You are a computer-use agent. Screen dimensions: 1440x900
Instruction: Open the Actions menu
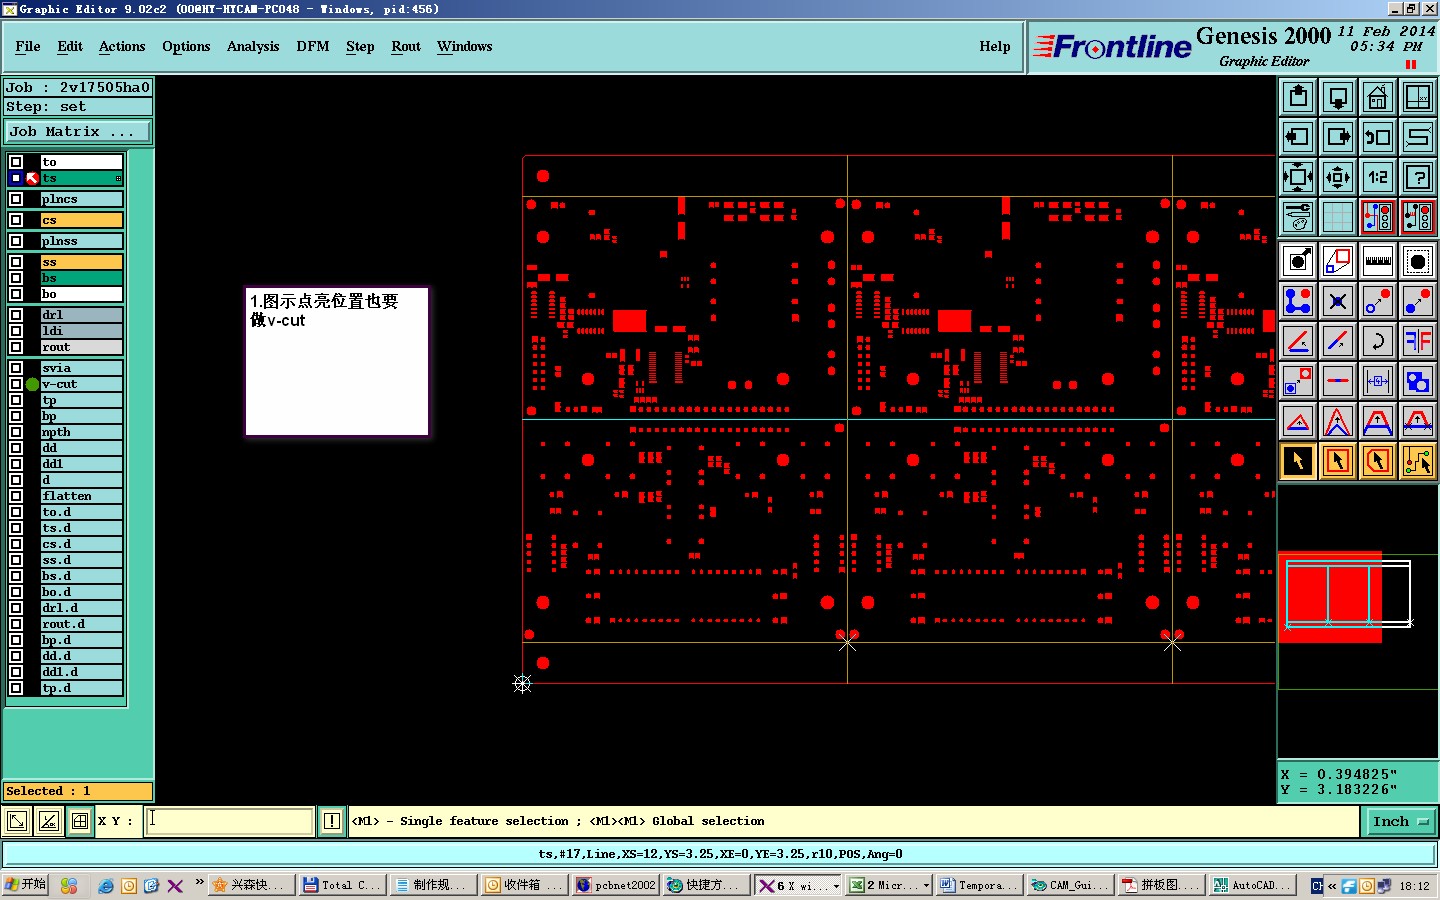(122, 47)
